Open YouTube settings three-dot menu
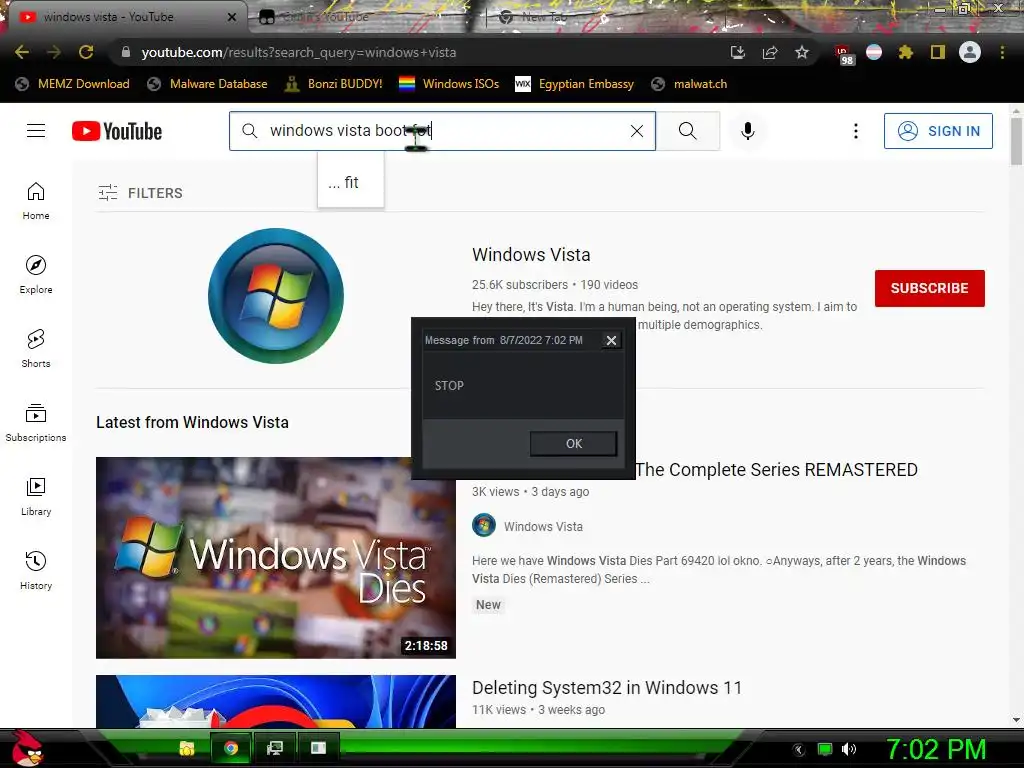The image size is (1024, 768). point(856,131)
